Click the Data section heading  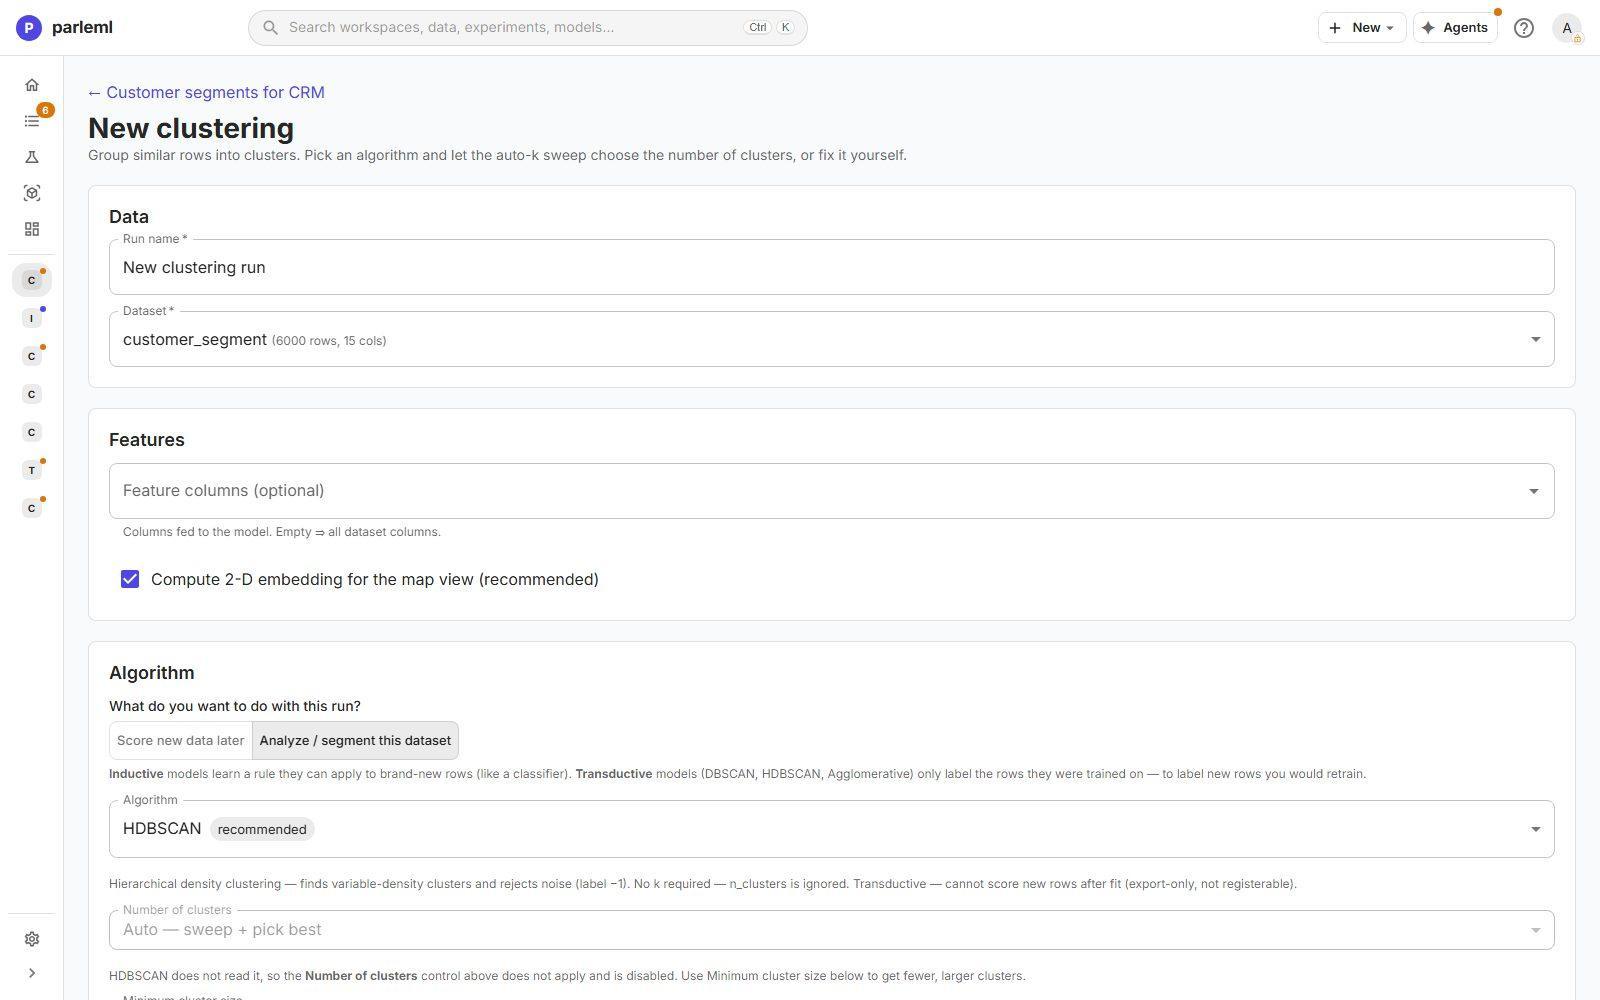pos(129,217)
